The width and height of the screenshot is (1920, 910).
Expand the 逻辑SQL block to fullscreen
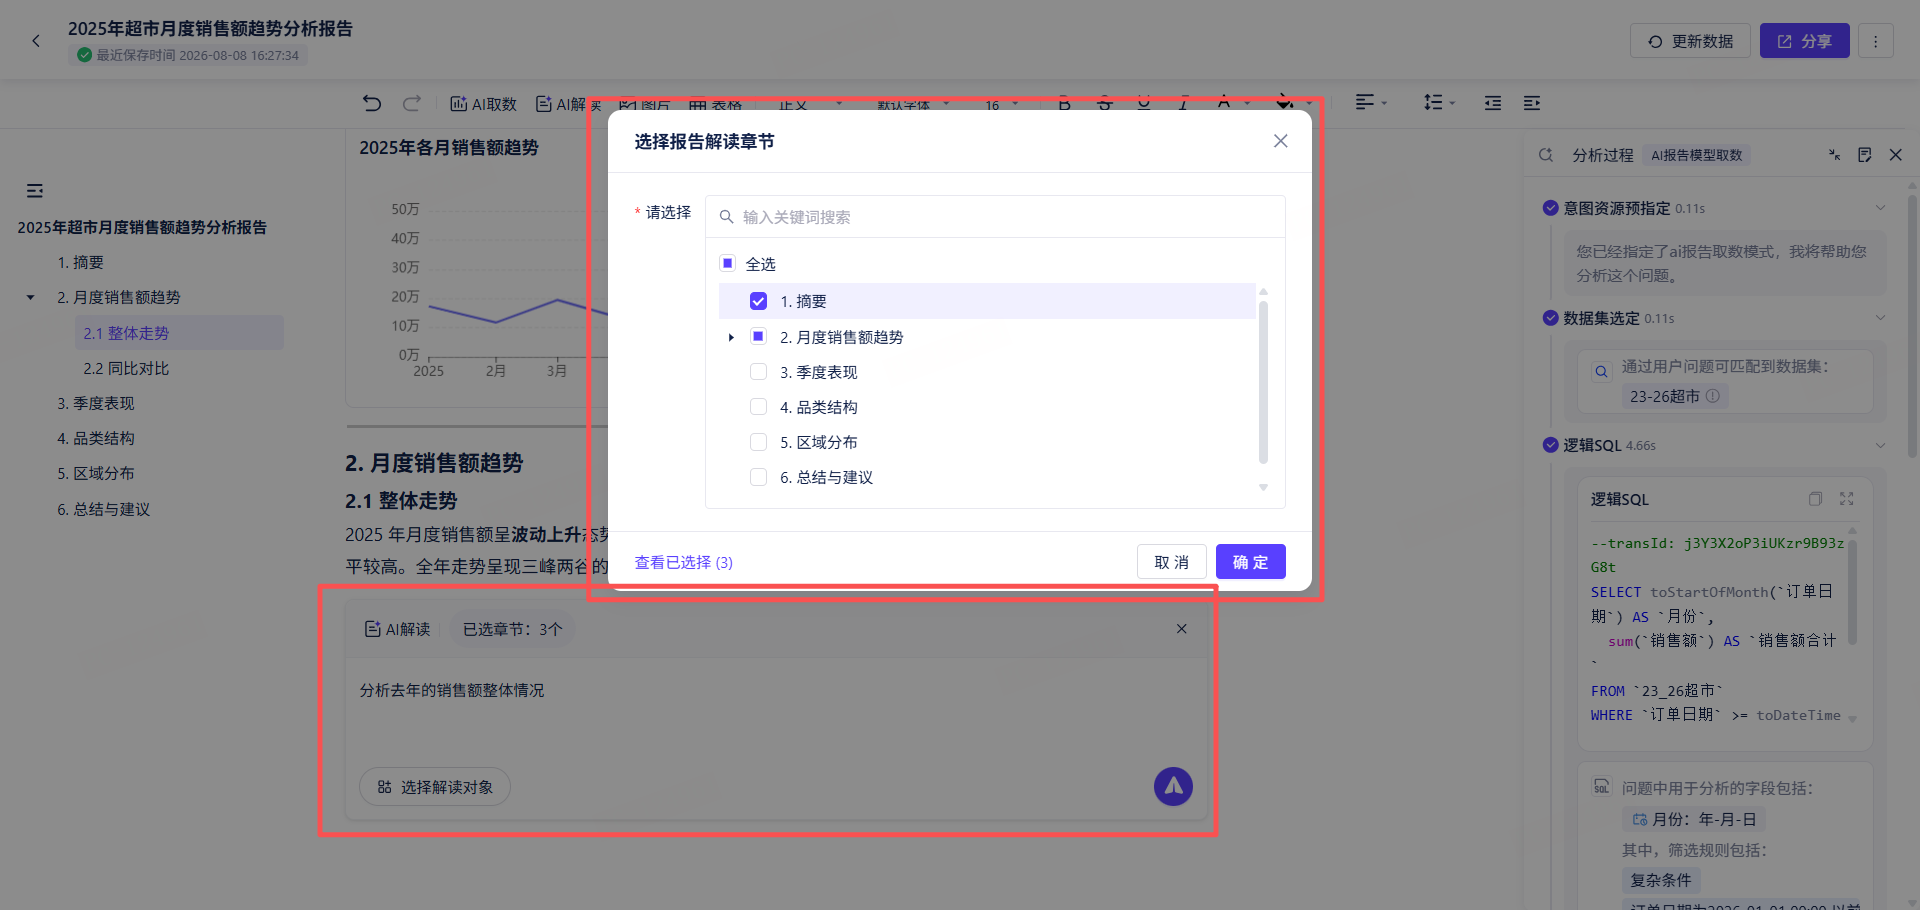tap(1847, 499)
